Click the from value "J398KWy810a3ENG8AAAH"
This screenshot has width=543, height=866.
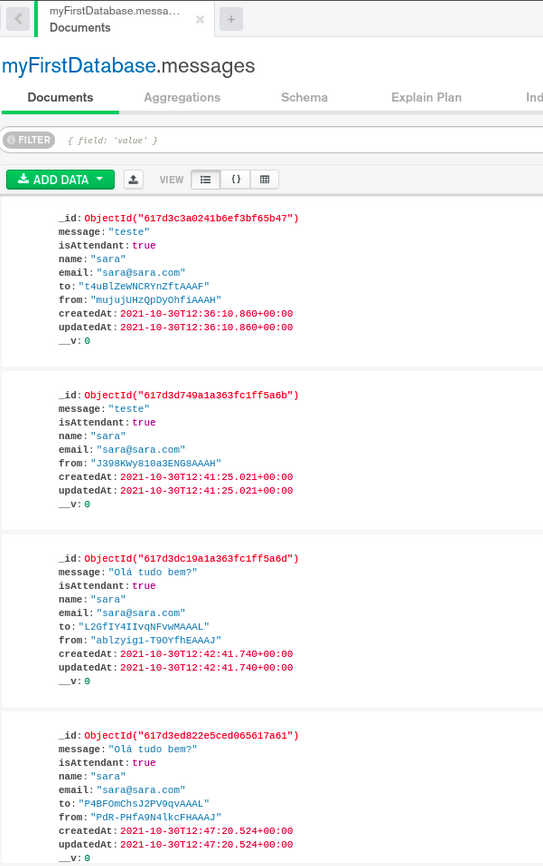coord(156,463)
